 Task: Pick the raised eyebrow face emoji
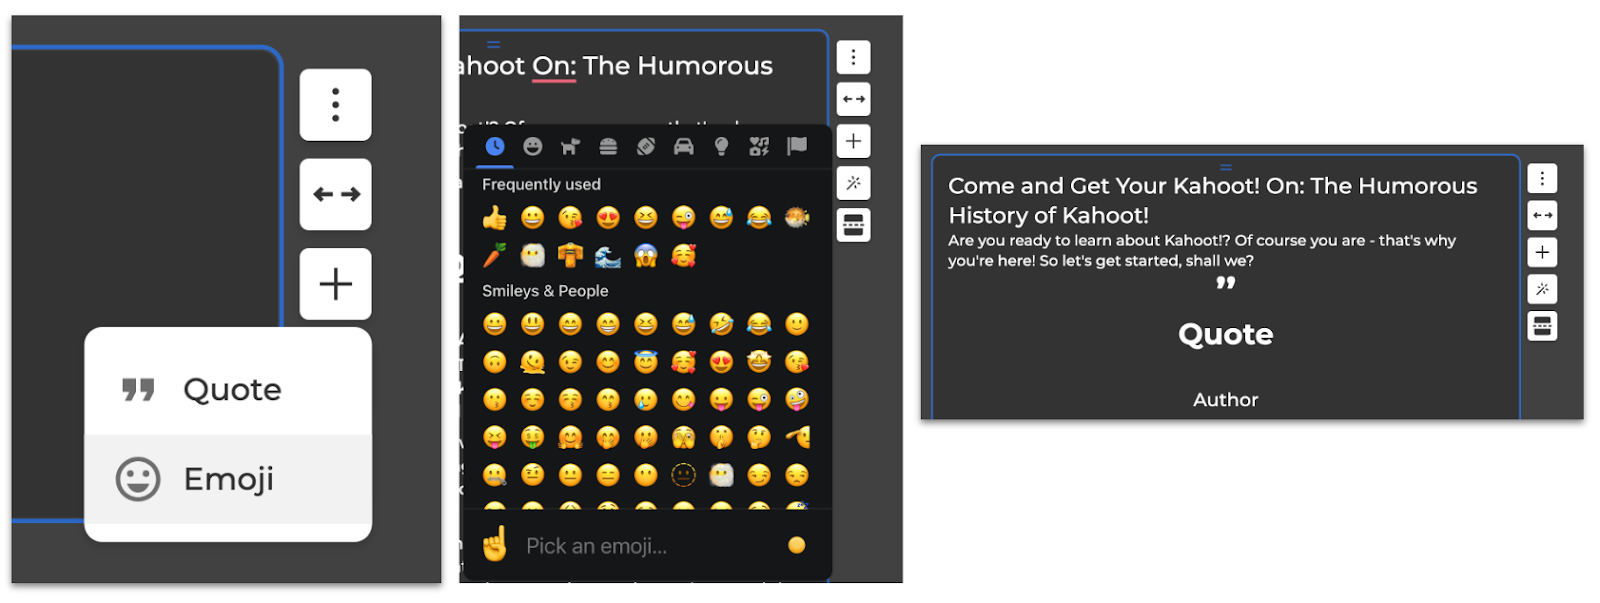click(533, 476)
